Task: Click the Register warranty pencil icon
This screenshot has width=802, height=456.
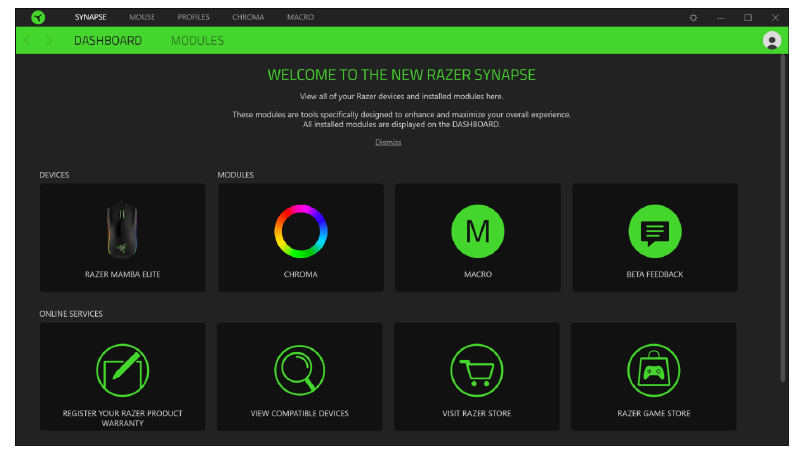Action: tap(122, 370)
